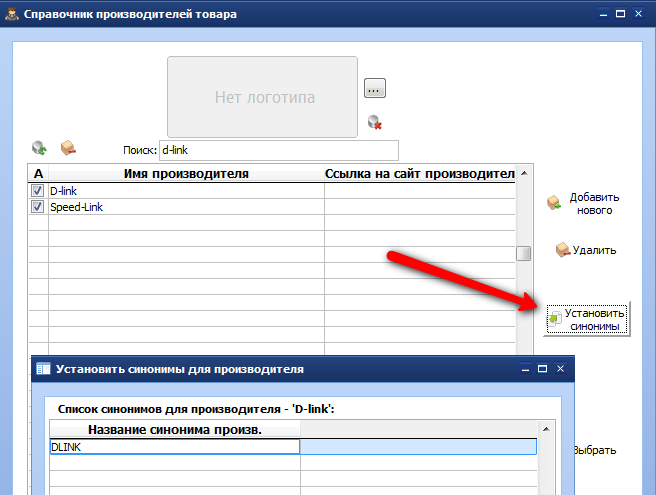The image size is (656, 495).
Task: Click the 'Установить синонимы' button
Action: (587, 319)
